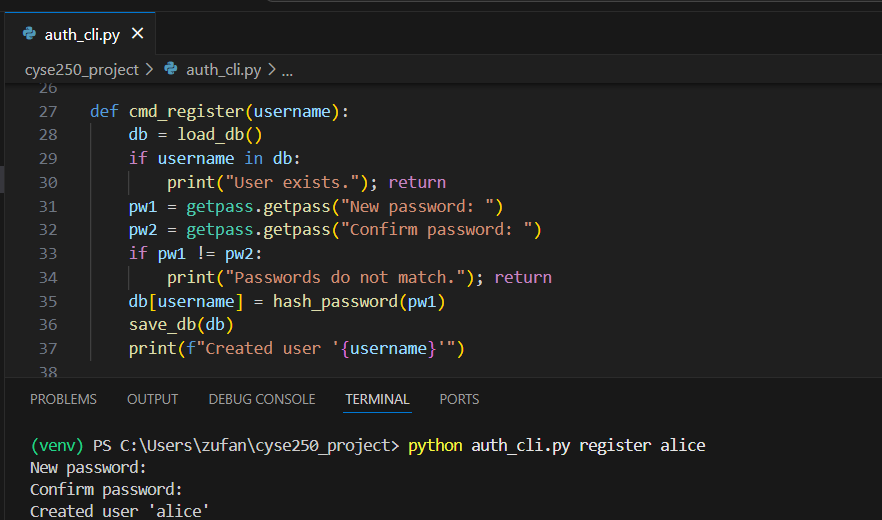
Task: Click line number 33 in the gutter
Action: click(x=48, y=253)
